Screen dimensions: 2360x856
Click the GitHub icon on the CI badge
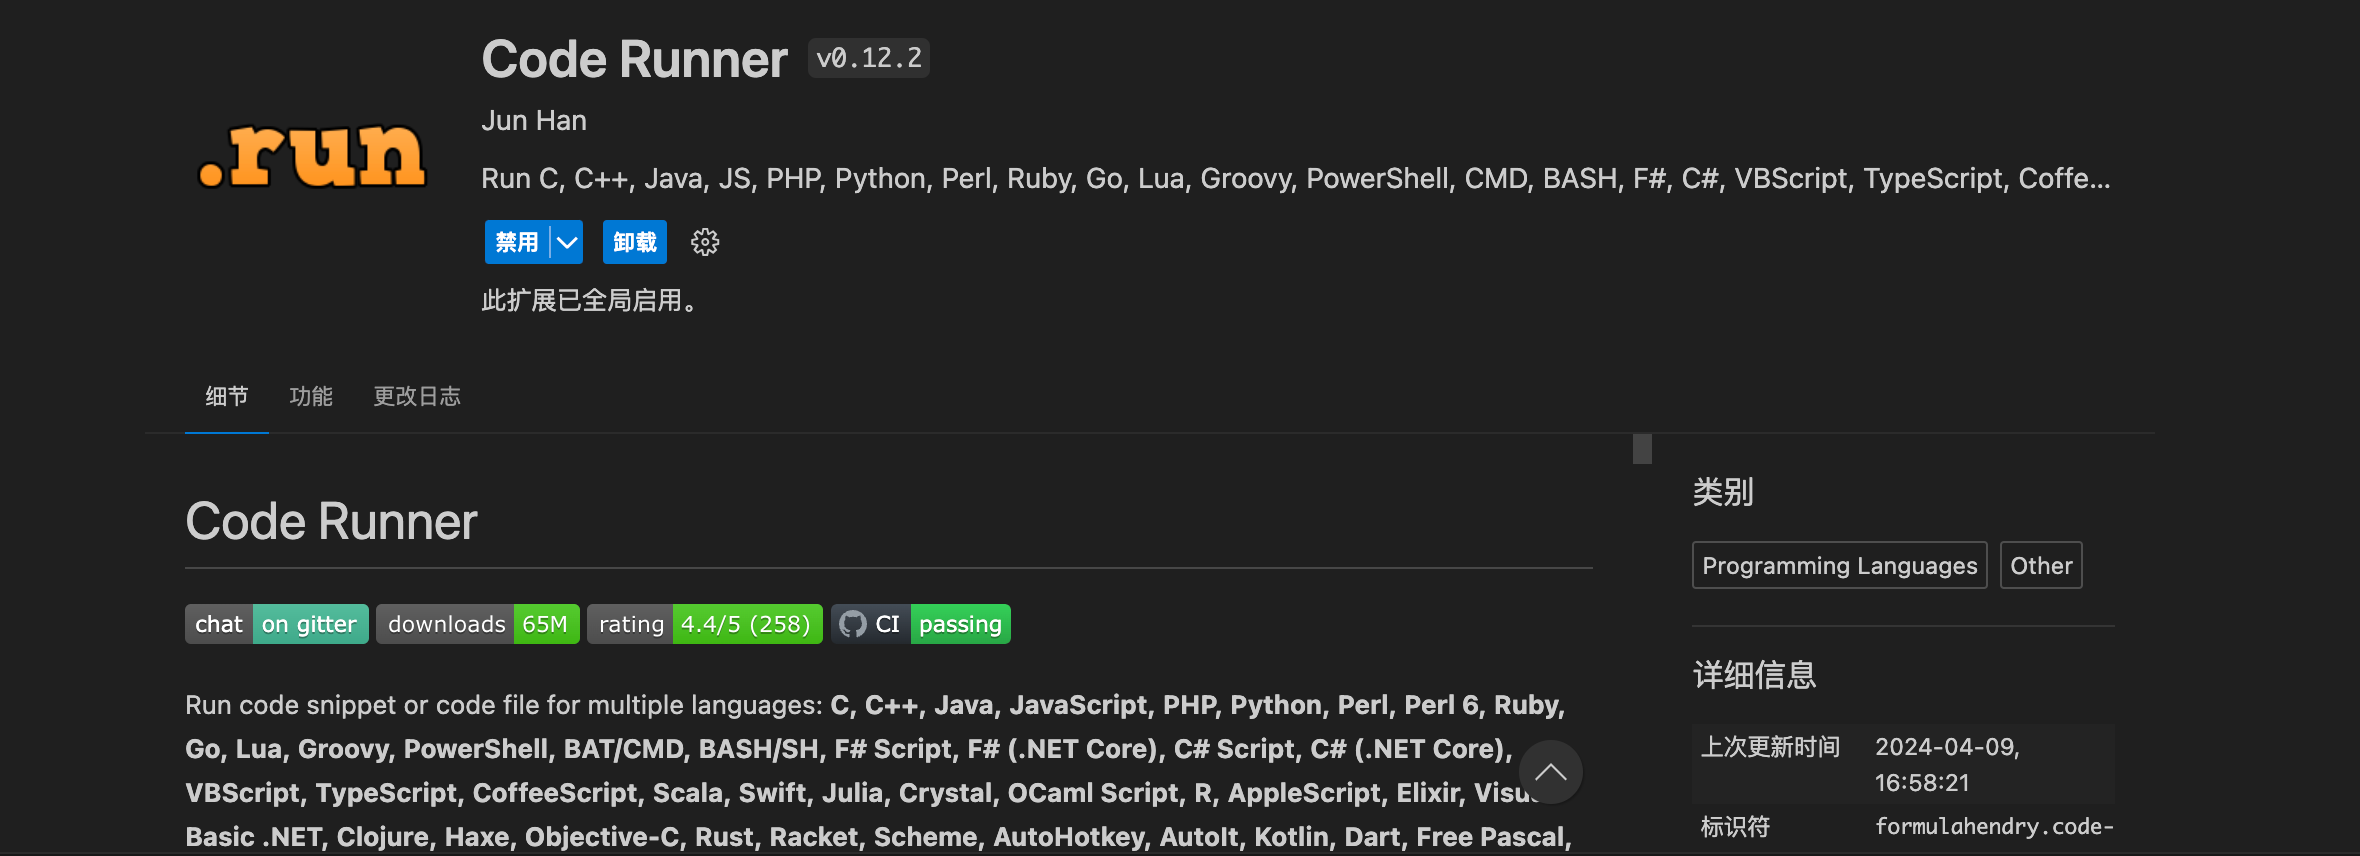(853, 623)
